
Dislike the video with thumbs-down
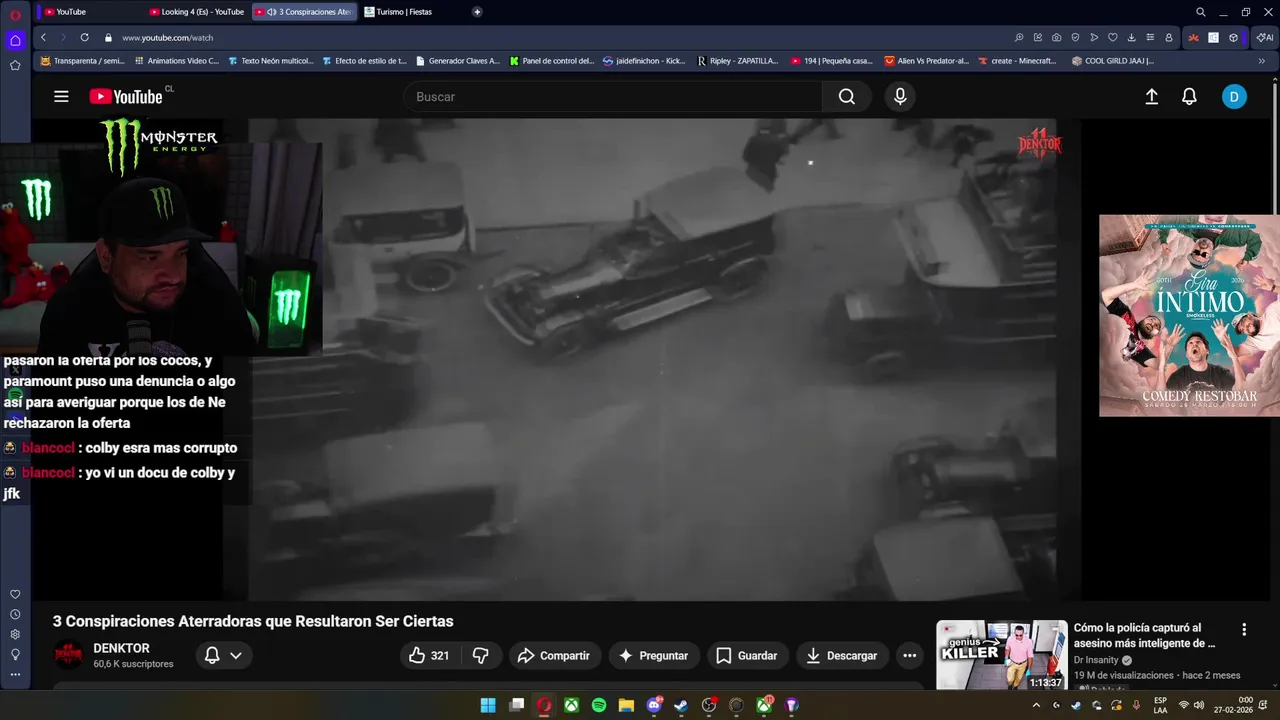point(481,655)
